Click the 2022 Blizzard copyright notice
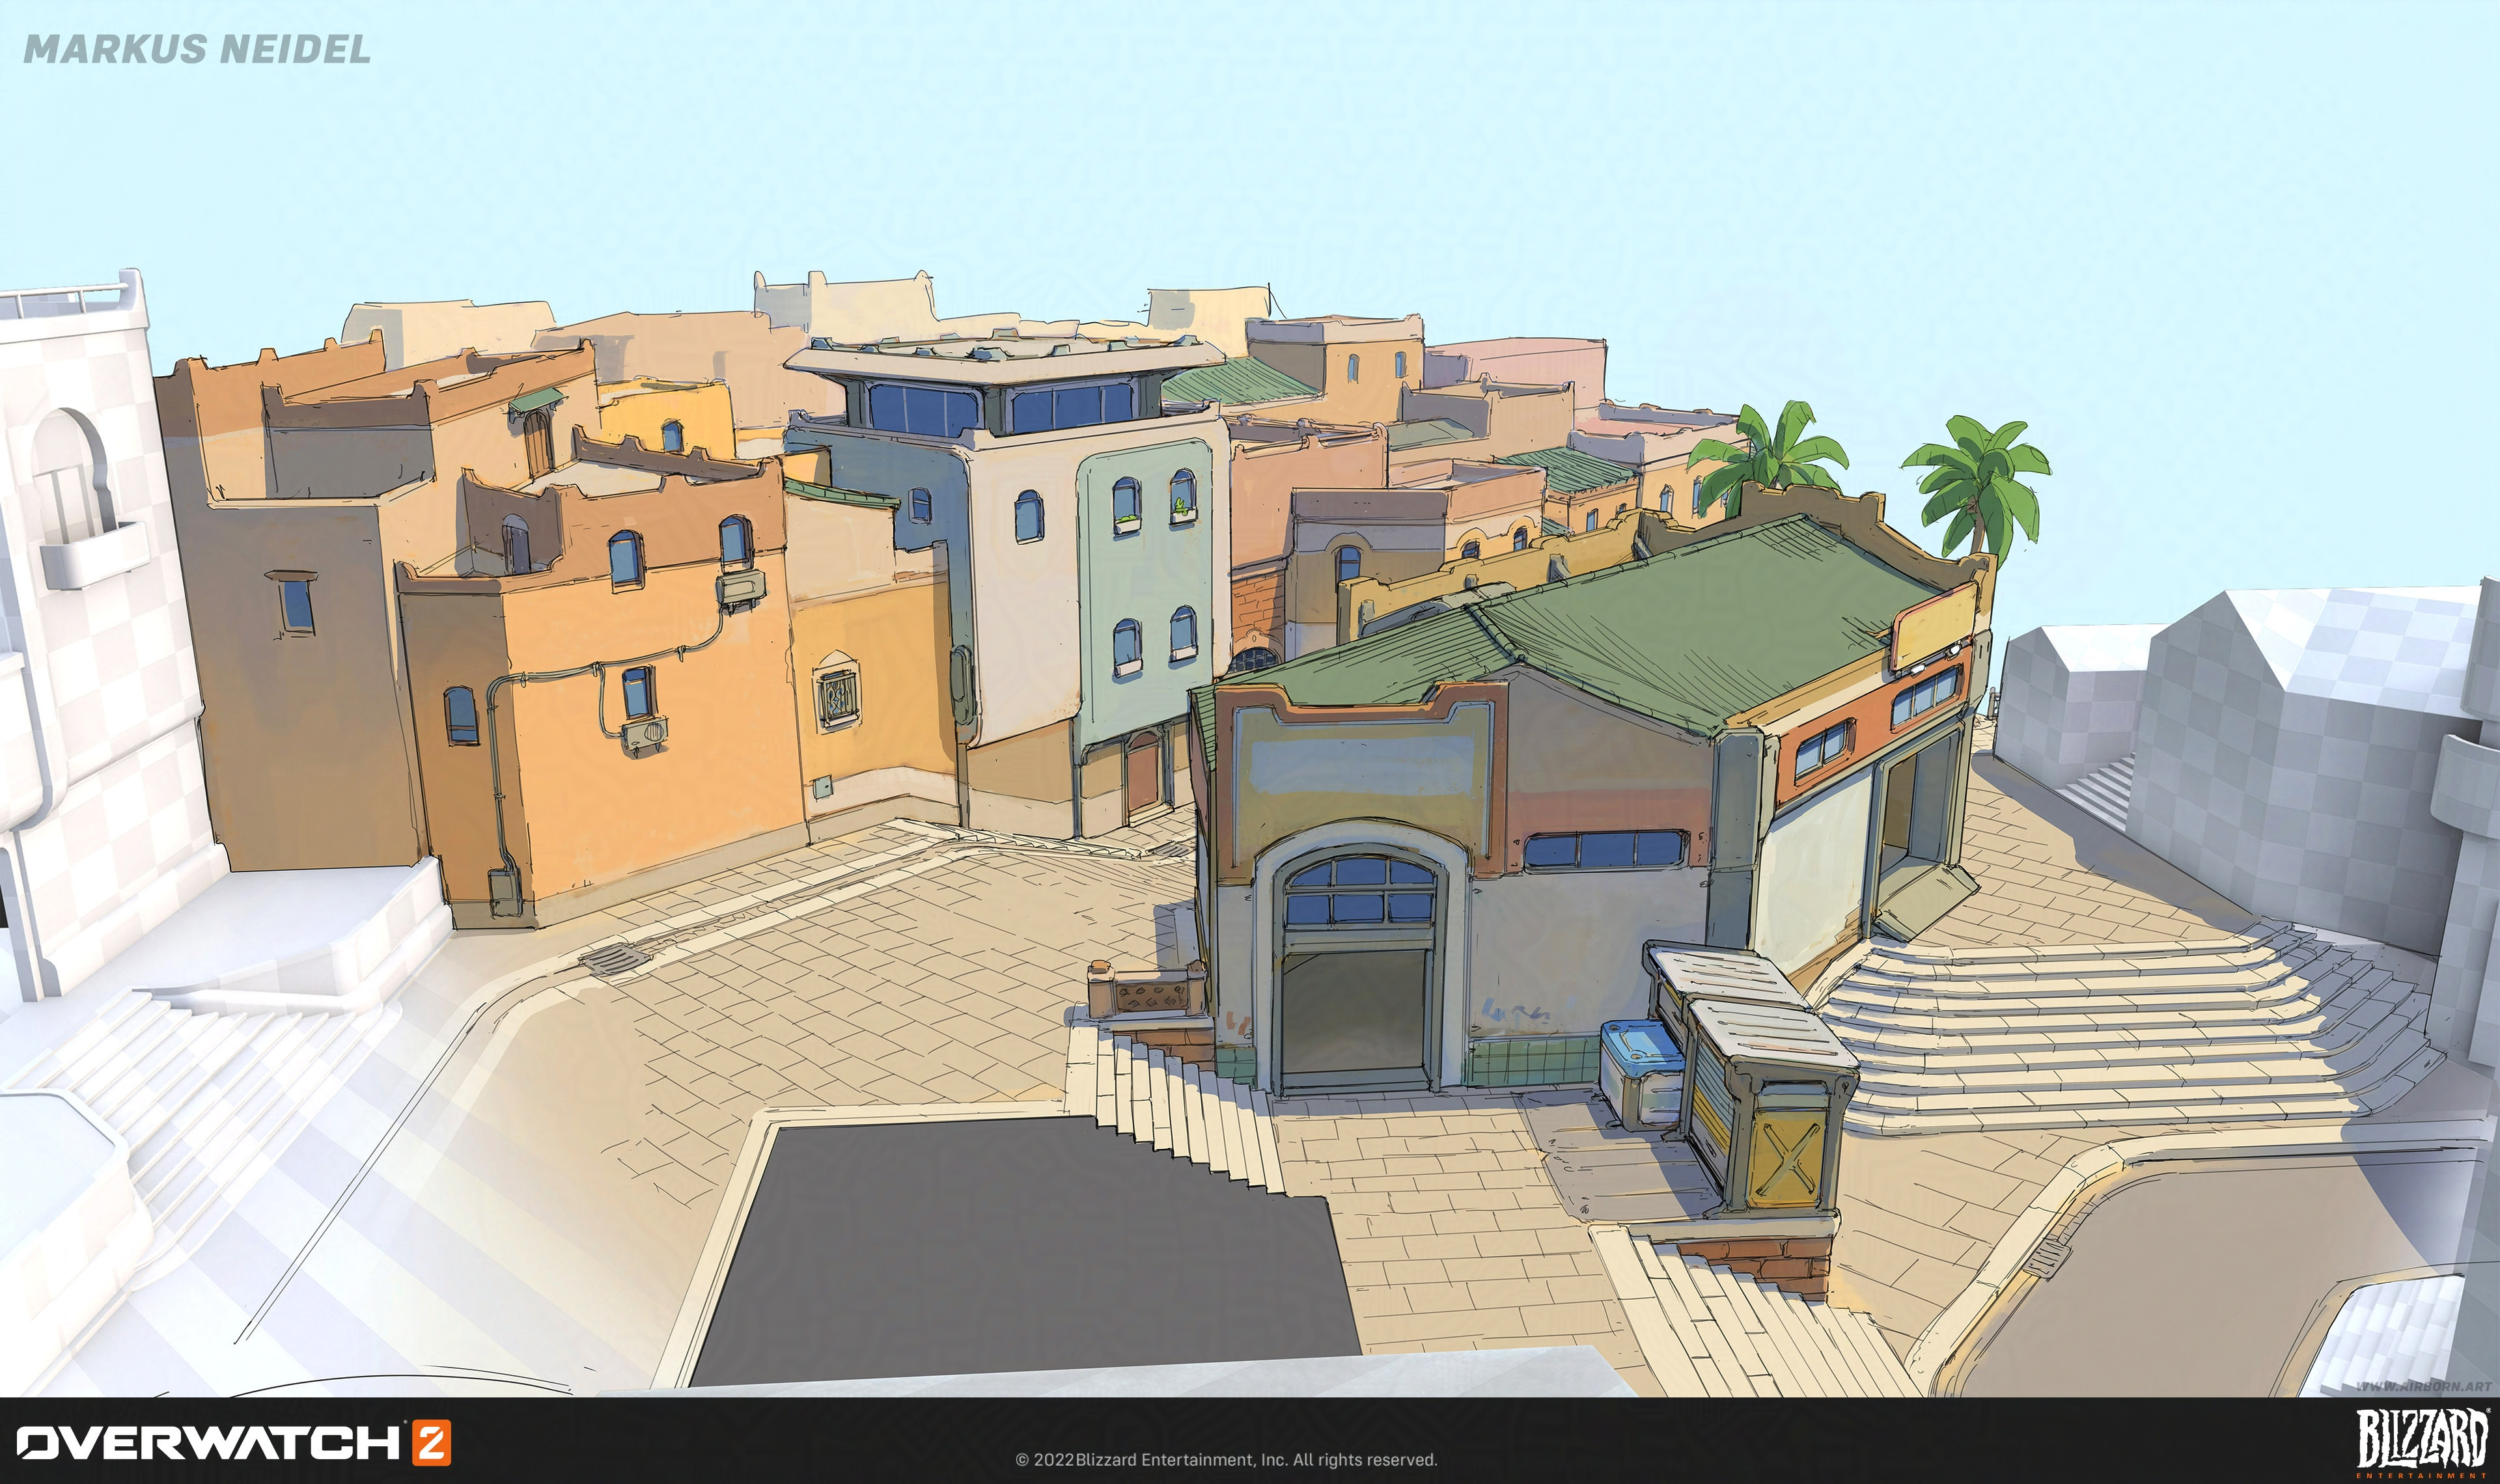Image resolution: width=2500 pixels, height=1484 pixels. point(1226,1460)
